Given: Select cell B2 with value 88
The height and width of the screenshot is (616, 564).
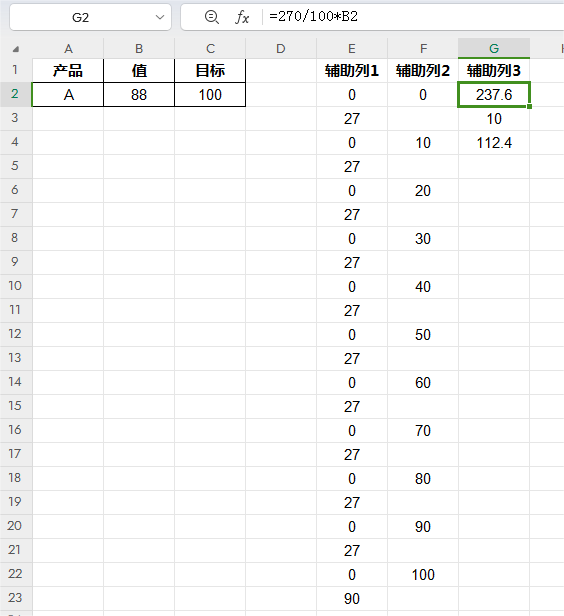Looking at the screenshot, I should 139,95.
